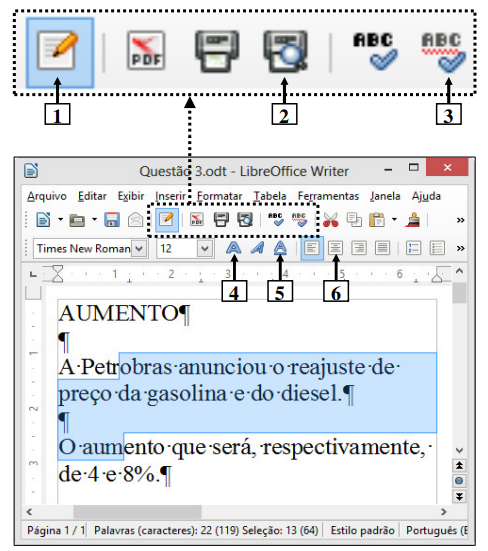The image size is (488, 551).
Task: Toggle bulleted list formatting
Action: click(x=437, y=248)
